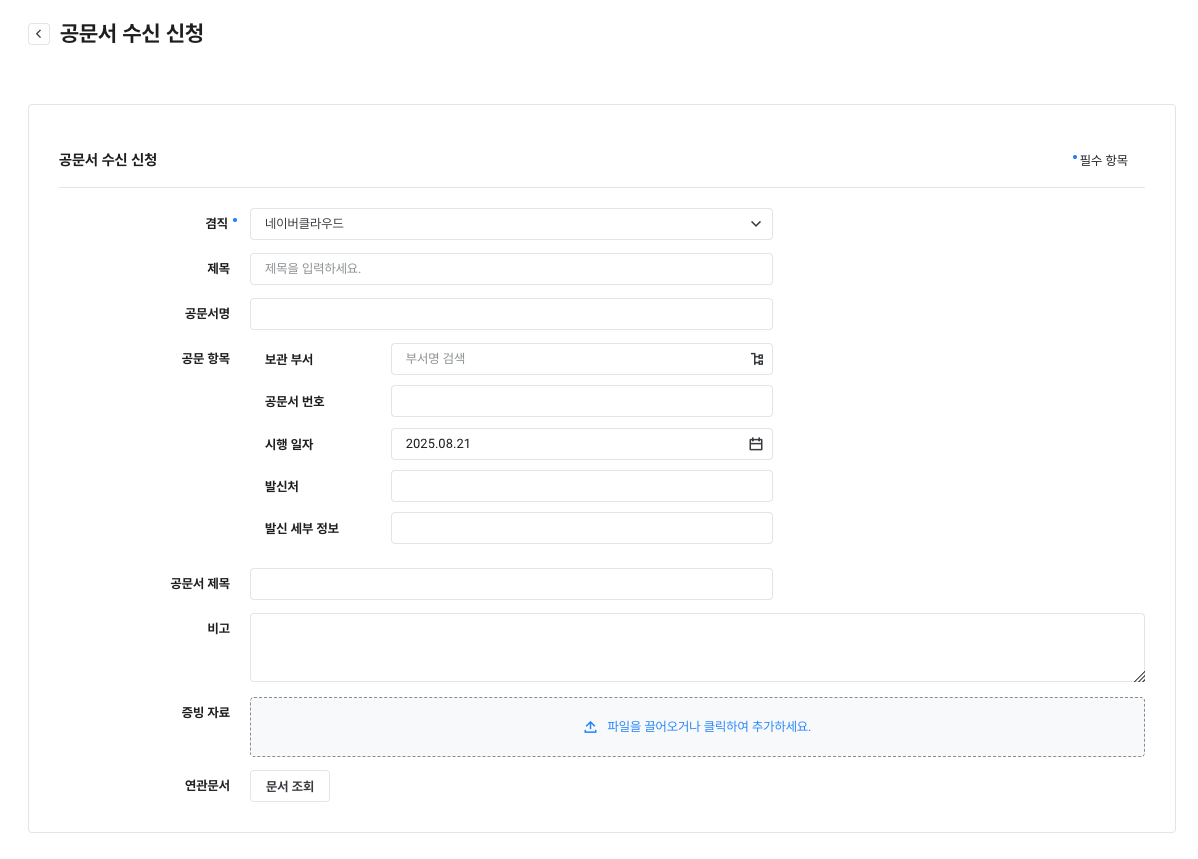Click the chevron arrow in the 겸직 field
Image resolution: width=1198 pixels, height=859 pixels.
click(756, 224)
